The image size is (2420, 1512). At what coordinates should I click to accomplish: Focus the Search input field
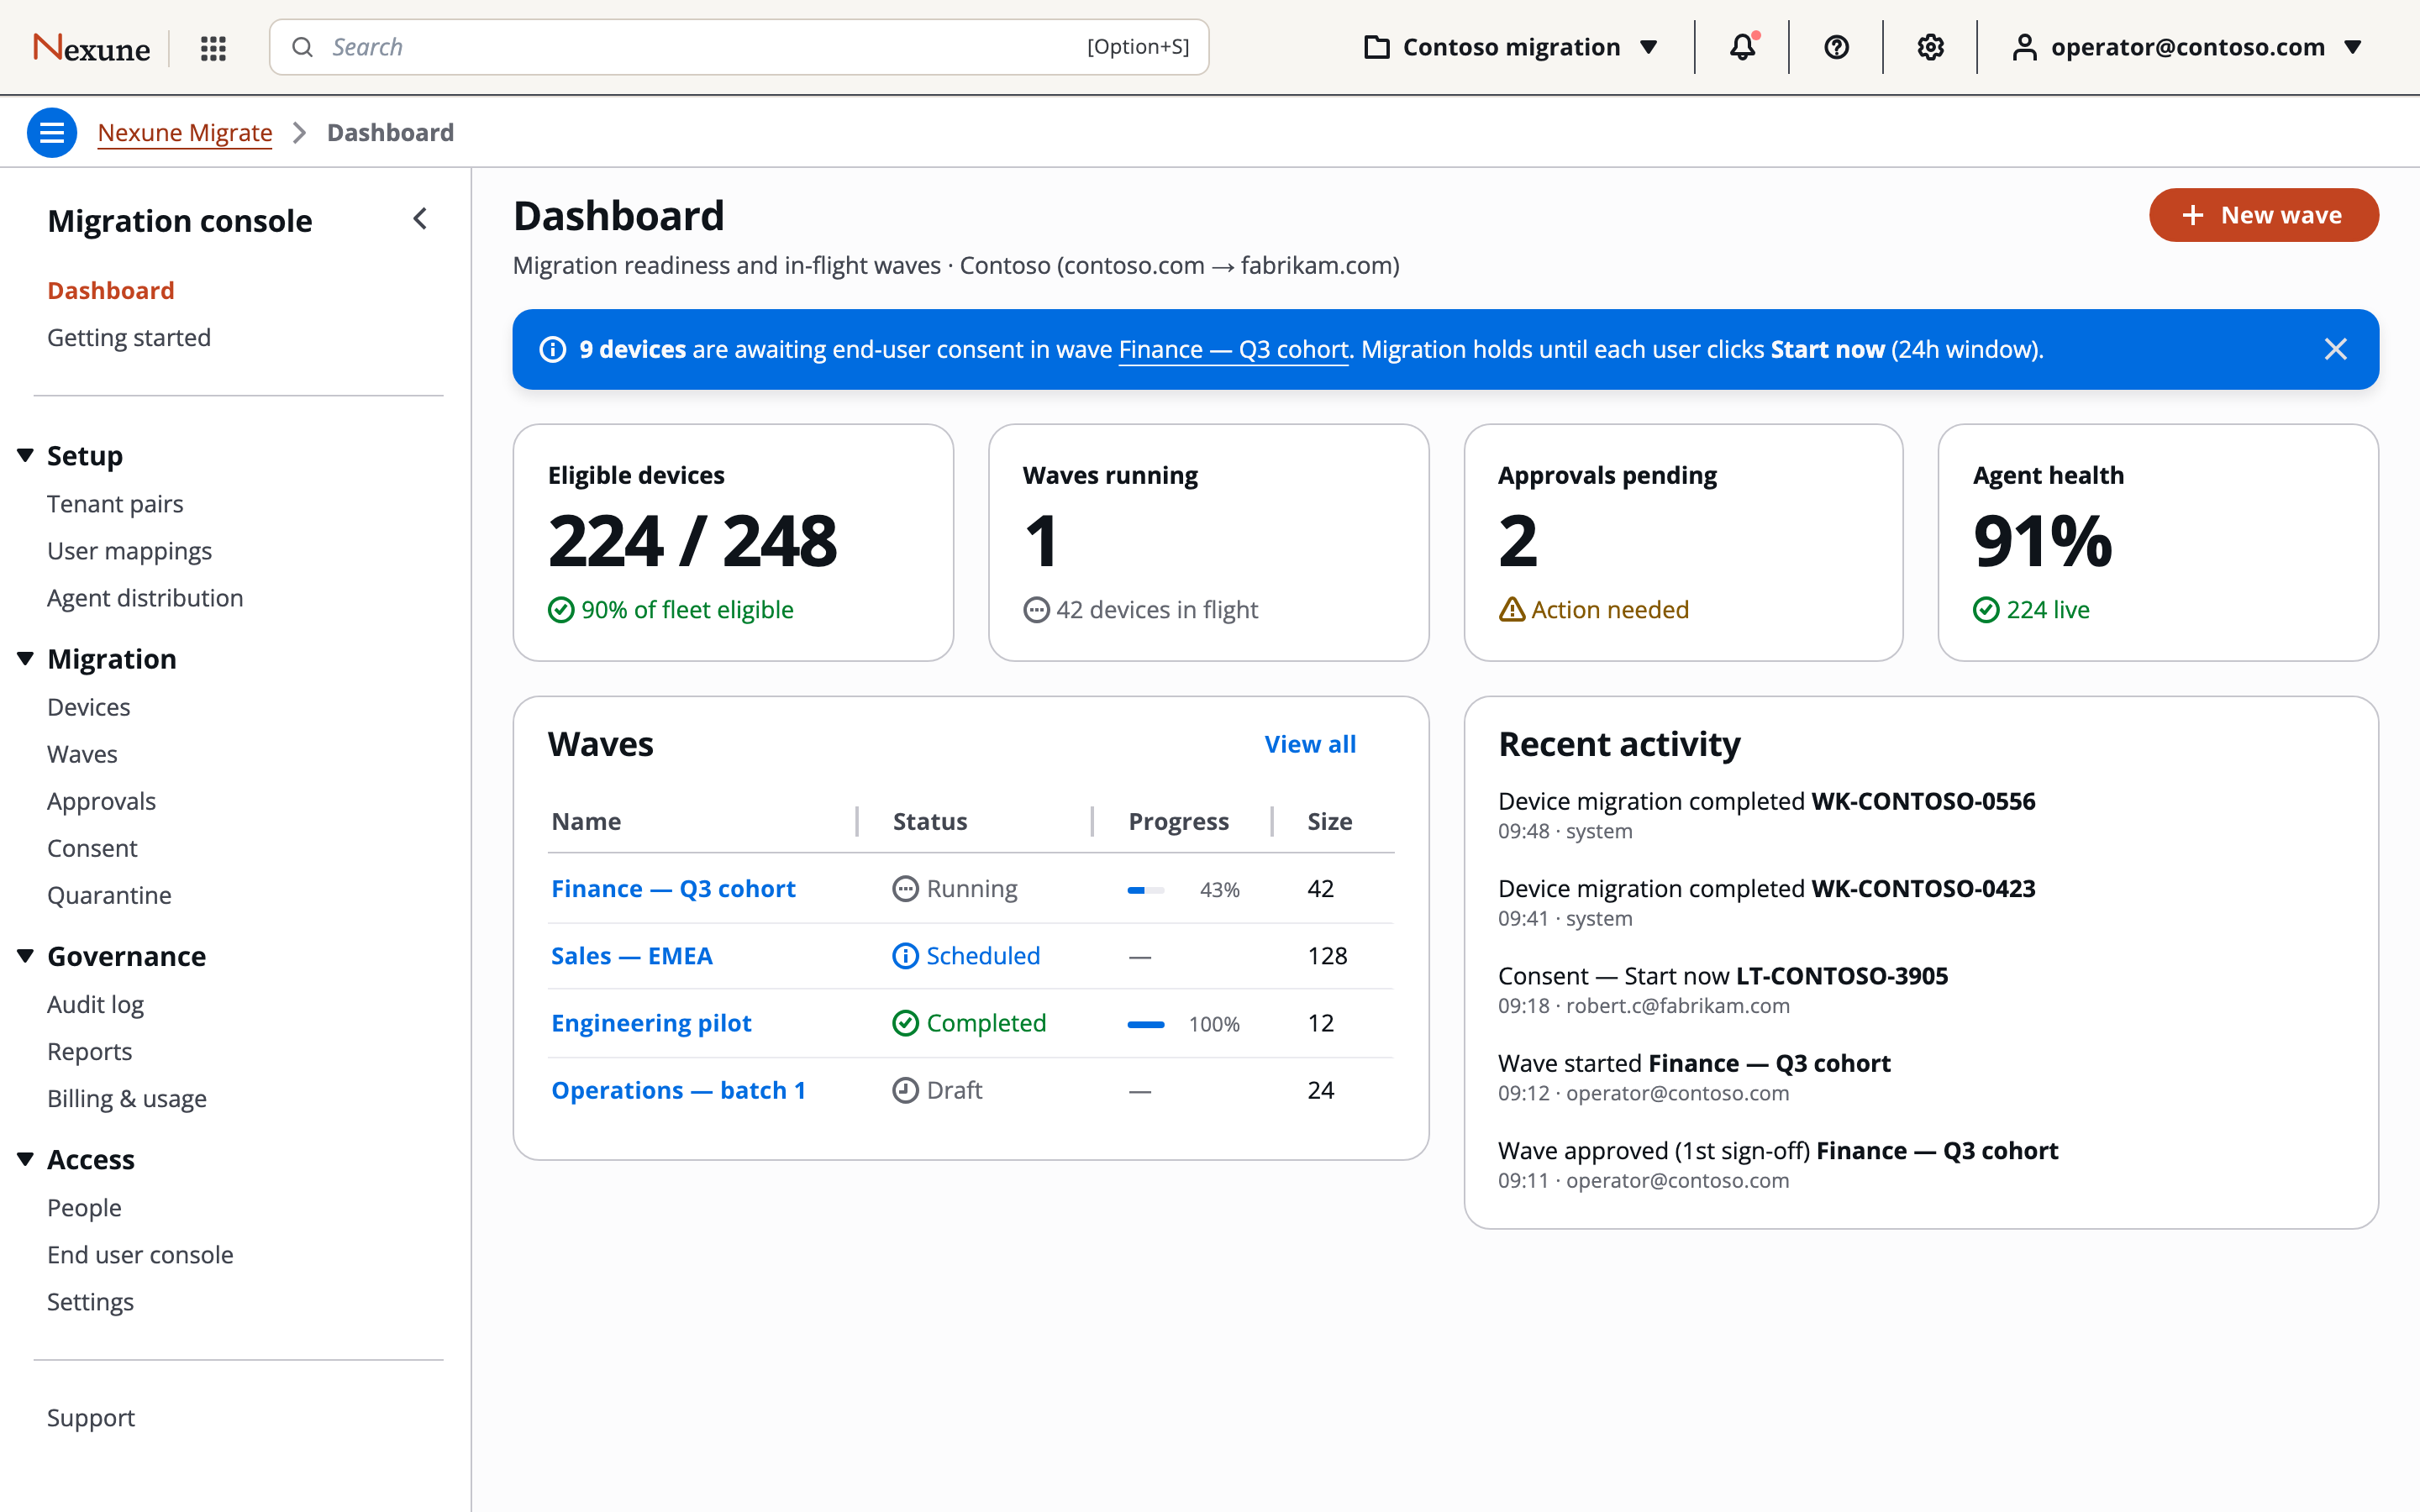739,47
